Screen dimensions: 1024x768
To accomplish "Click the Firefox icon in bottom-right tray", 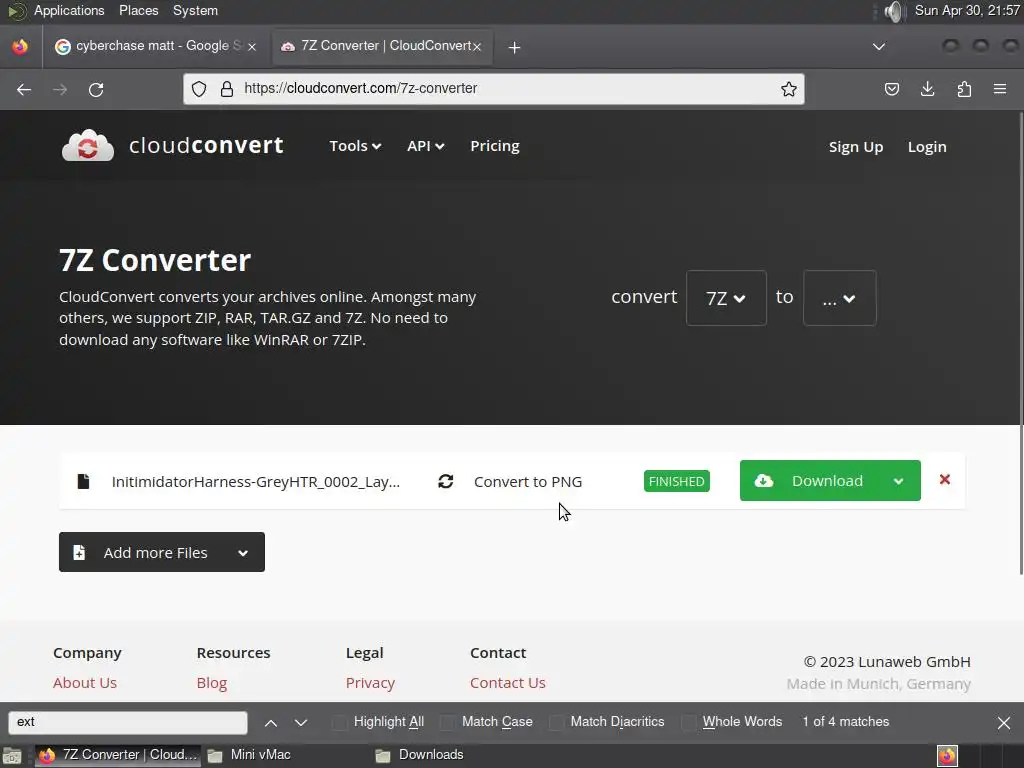I will tap(947, 756).
